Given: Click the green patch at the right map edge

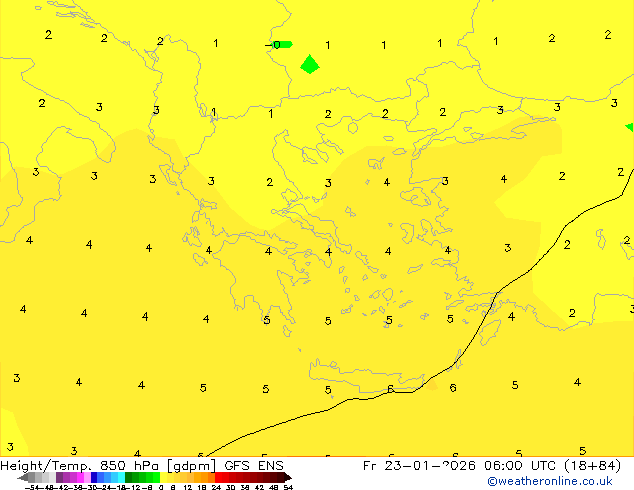Looking at the screenshot, I should coord(630,127).
